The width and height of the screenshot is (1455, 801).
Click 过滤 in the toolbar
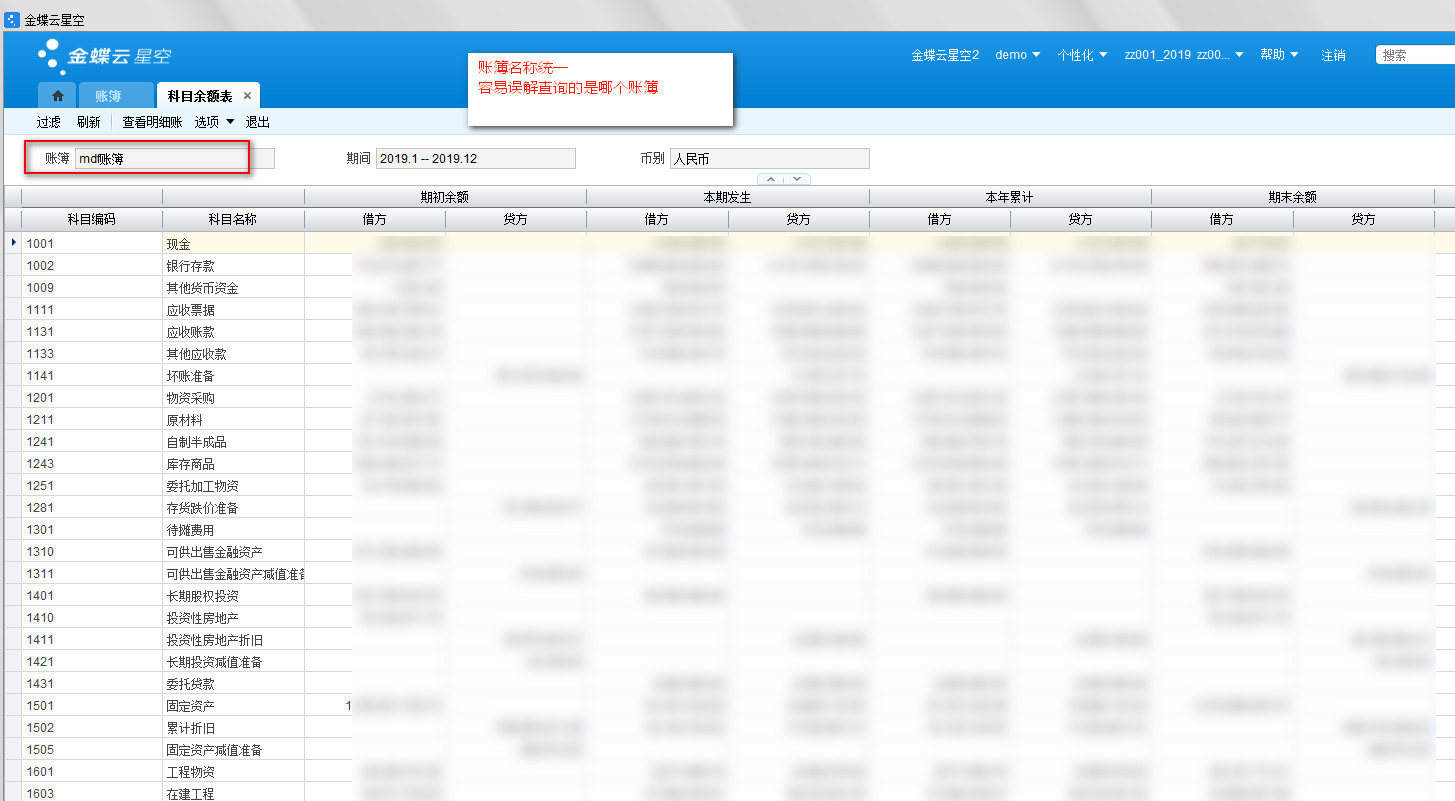pos(49,122)
